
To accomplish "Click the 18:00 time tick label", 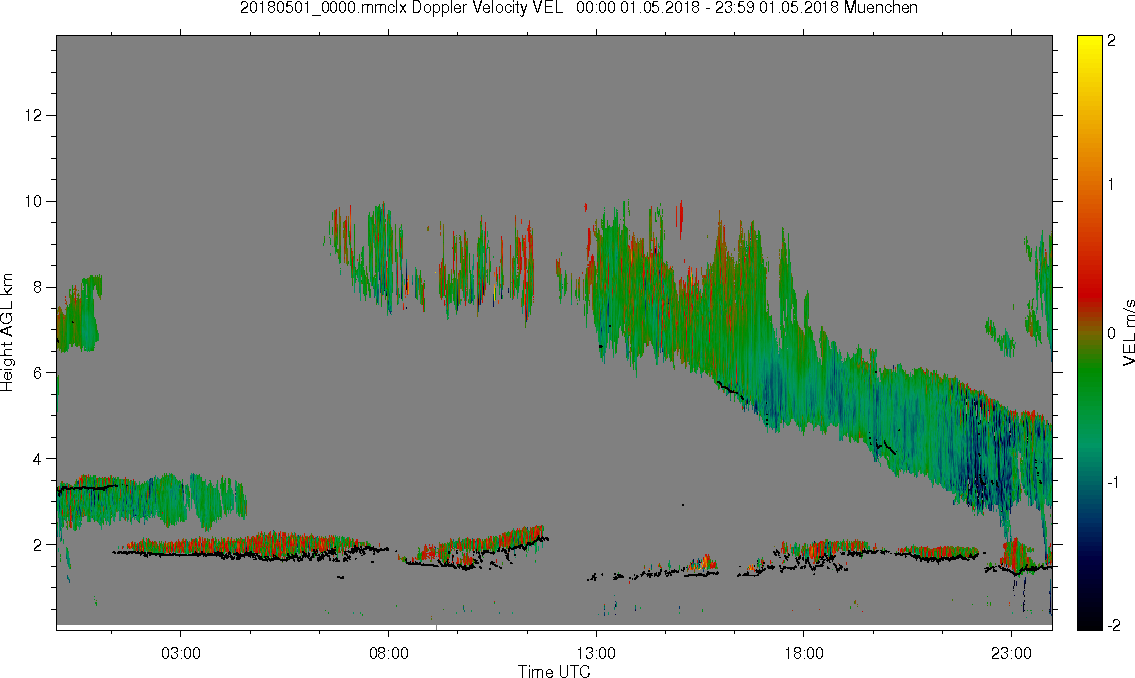I will click(803, 653).
